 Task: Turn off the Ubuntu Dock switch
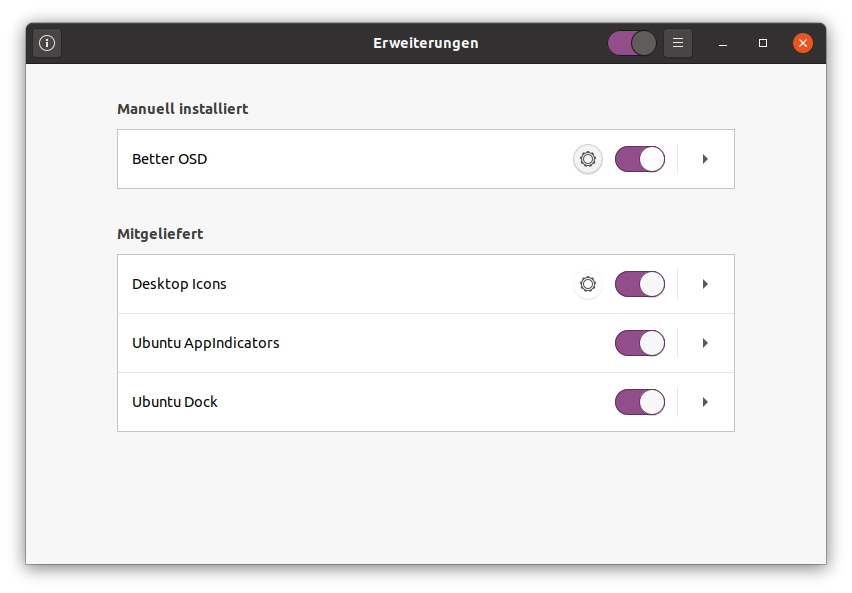coord(640,402)
